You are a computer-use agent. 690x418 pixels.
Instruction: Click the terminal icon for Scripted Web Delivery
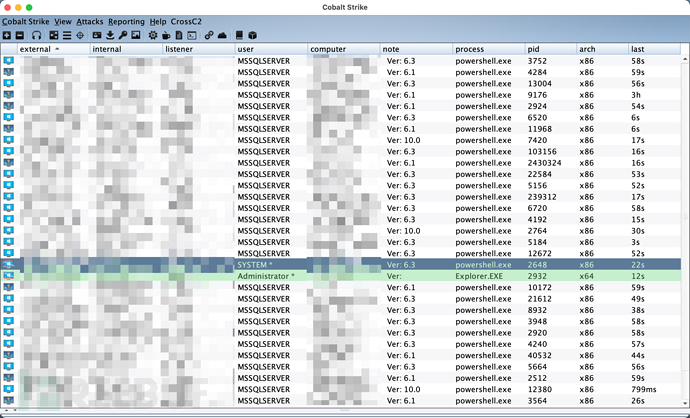[x=192, y=35]
